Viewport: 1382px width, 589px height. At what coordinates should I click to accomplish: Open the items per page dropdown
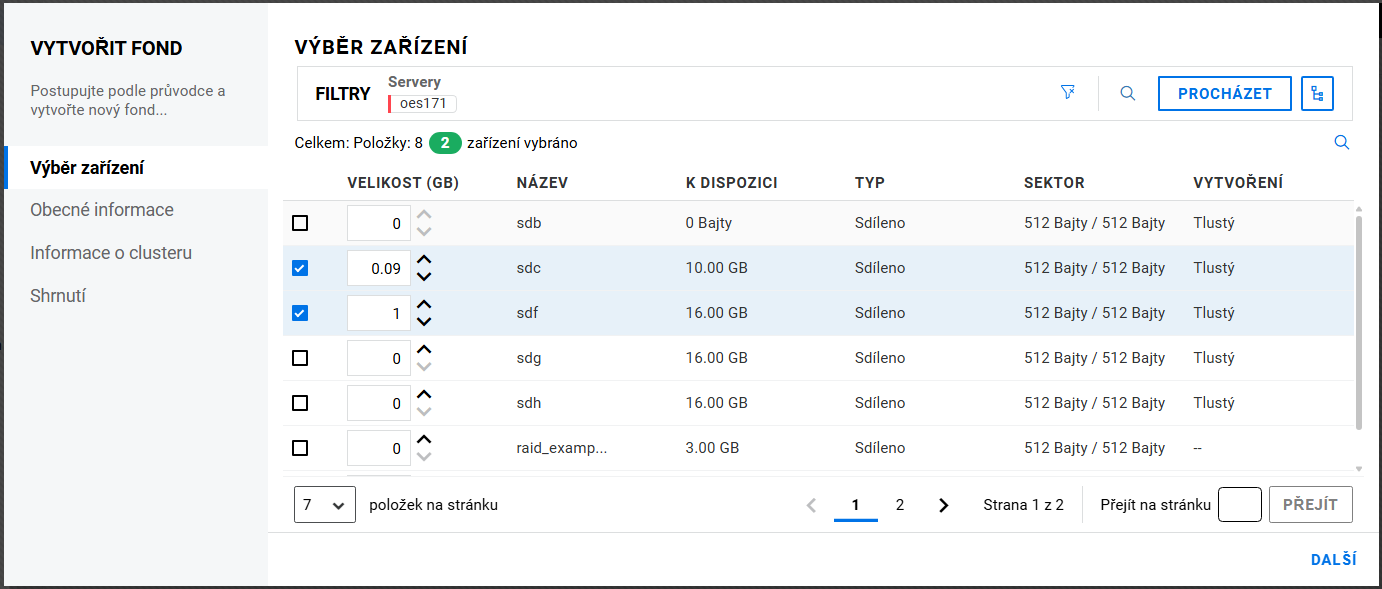(324, 505)
